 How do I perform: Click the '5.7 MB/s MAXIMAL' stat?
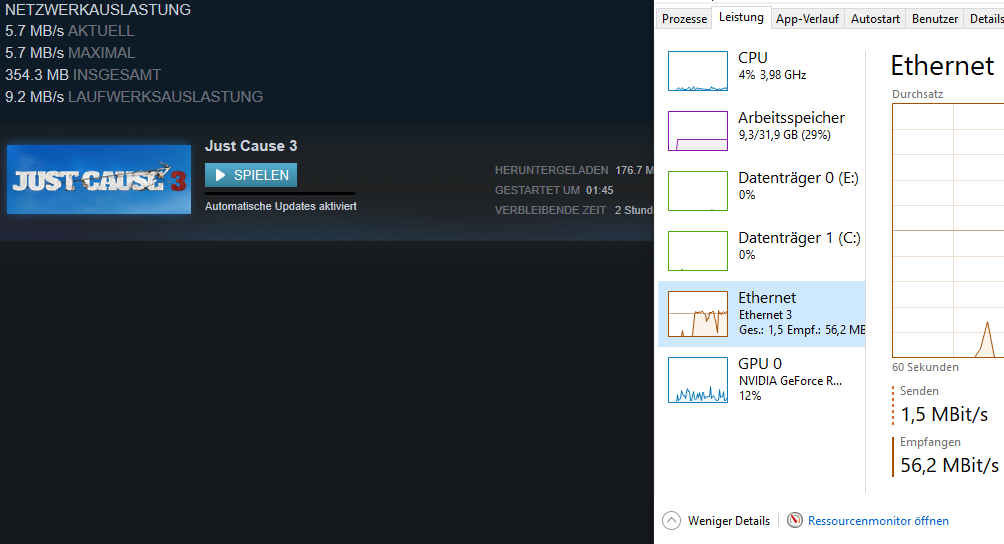click(70, 52)
